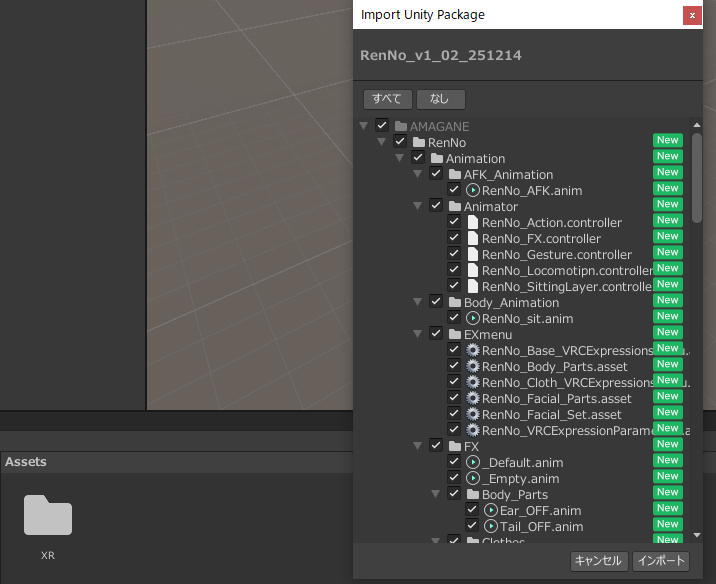The height and width of the screenshot is (584, 716).
Task: Click the インポート (Import) button
Action: pyautogui.click(x=660, y=561)
